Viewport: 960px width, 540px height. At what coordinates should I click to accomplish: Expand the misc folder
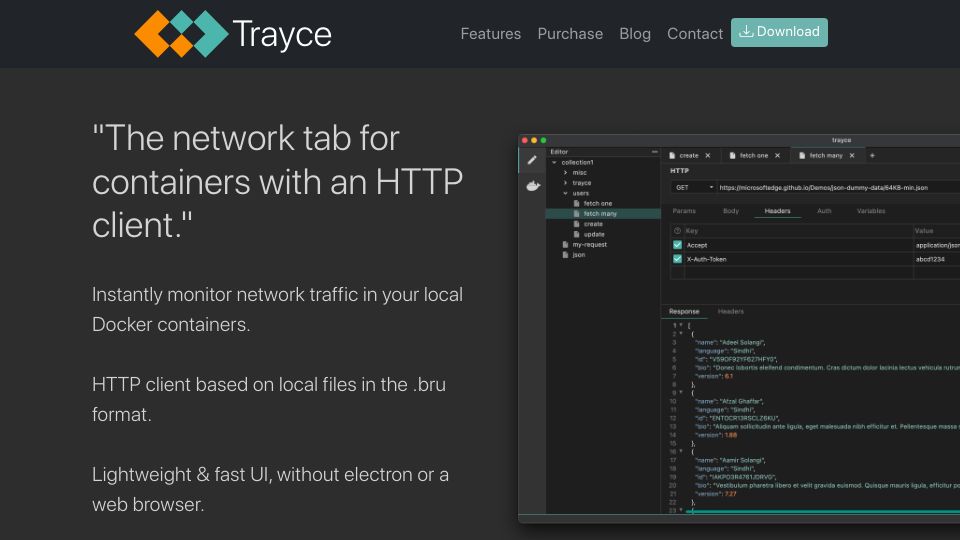pos(565,173)
